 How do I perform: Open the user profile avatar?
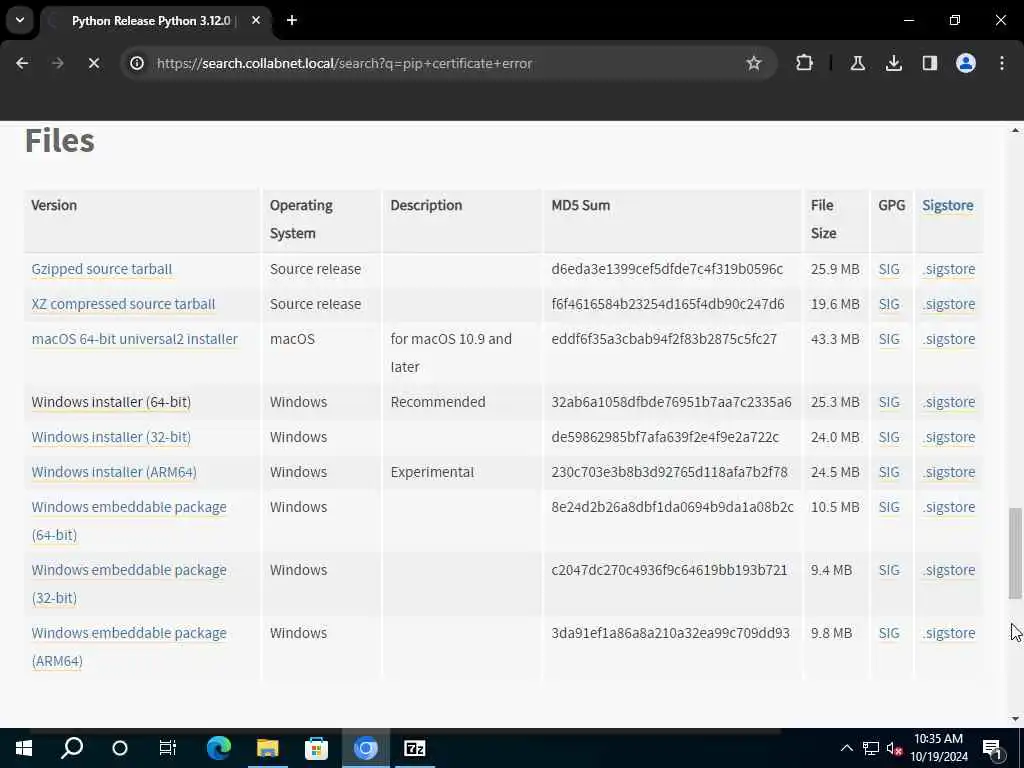pos(966,63)
